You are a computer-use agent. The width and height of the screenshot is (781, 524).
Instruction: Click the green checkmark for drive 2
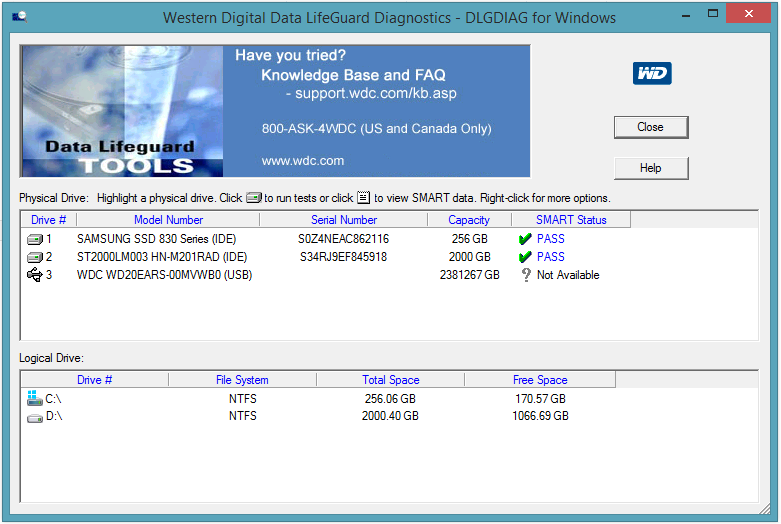coord(525,257)
